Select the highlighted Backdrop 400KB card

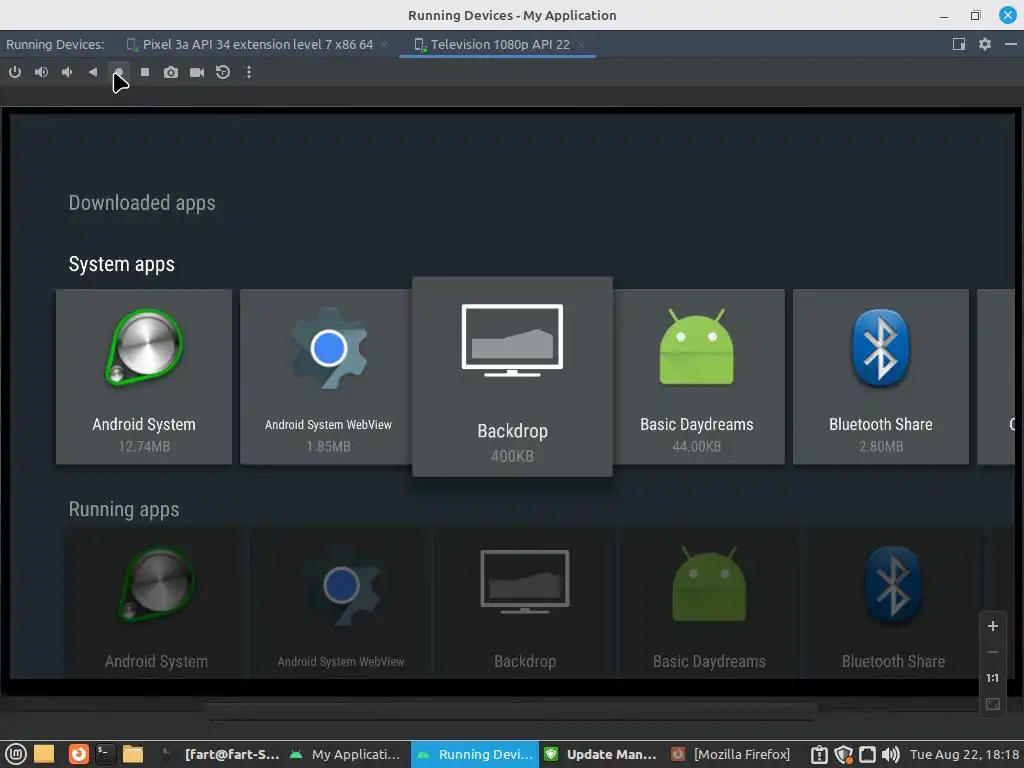(x=512, y=377)
